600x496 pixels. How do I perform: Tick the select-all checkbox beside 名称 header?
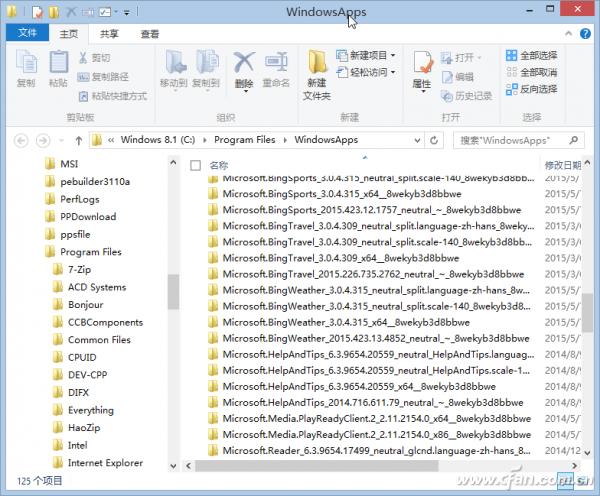[x=196, y=165]
